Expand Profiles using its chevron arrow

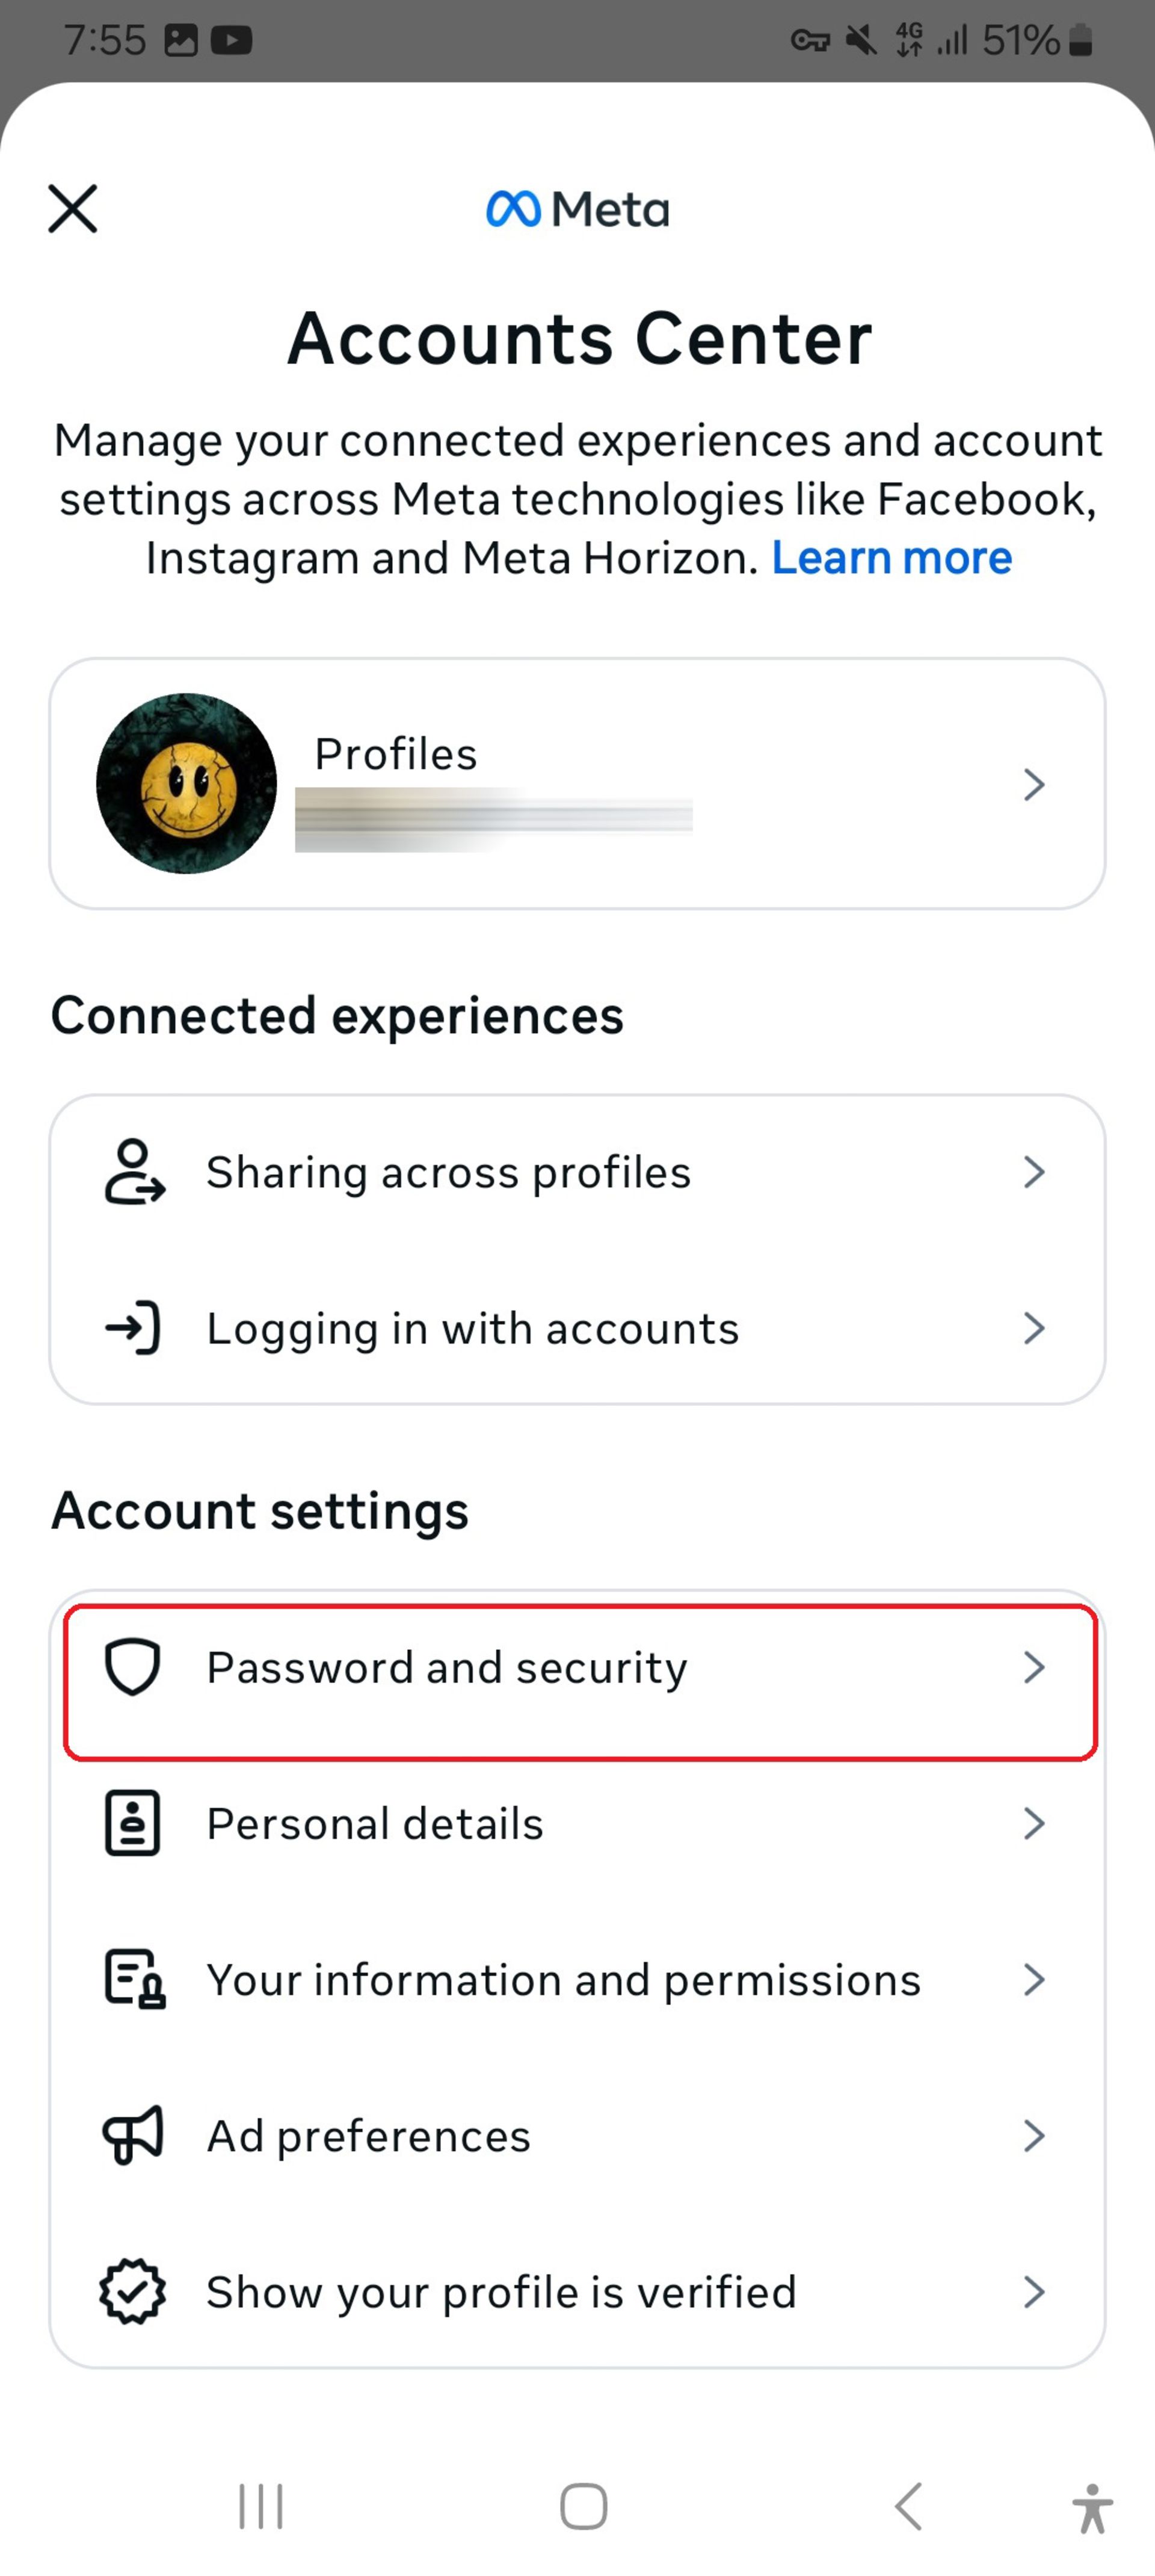coord(1034,784)
